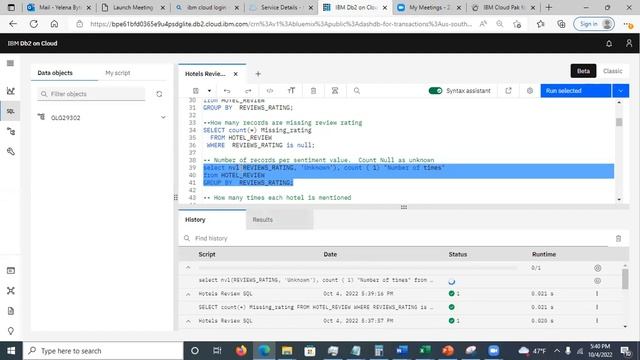This screenshot has width=640, height=360.
Task: Collapse the 5:37:57 PM Hotels Review group
Action: 188,321
